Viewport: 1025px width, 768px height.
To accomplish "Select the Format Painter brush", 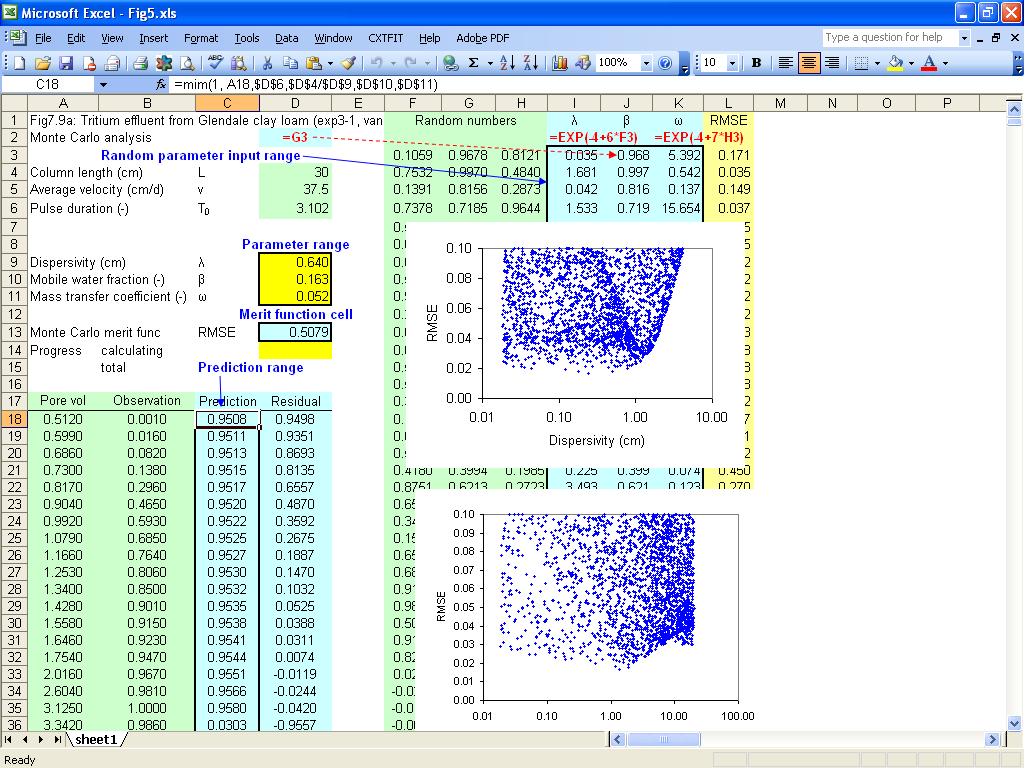I will (x=348, y=63).
